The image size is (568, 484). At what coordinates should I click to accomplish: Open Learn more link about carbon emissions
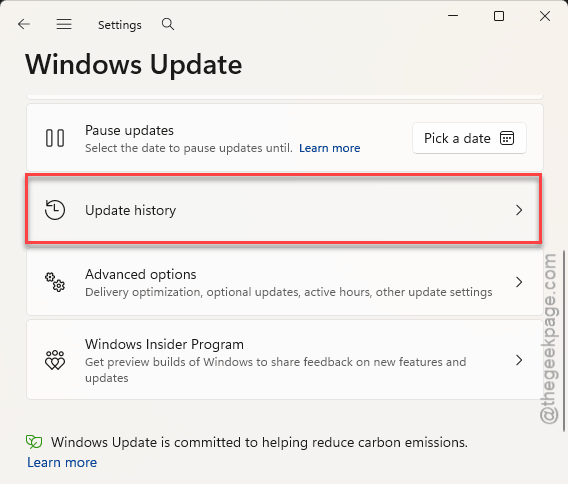point(62,463)
